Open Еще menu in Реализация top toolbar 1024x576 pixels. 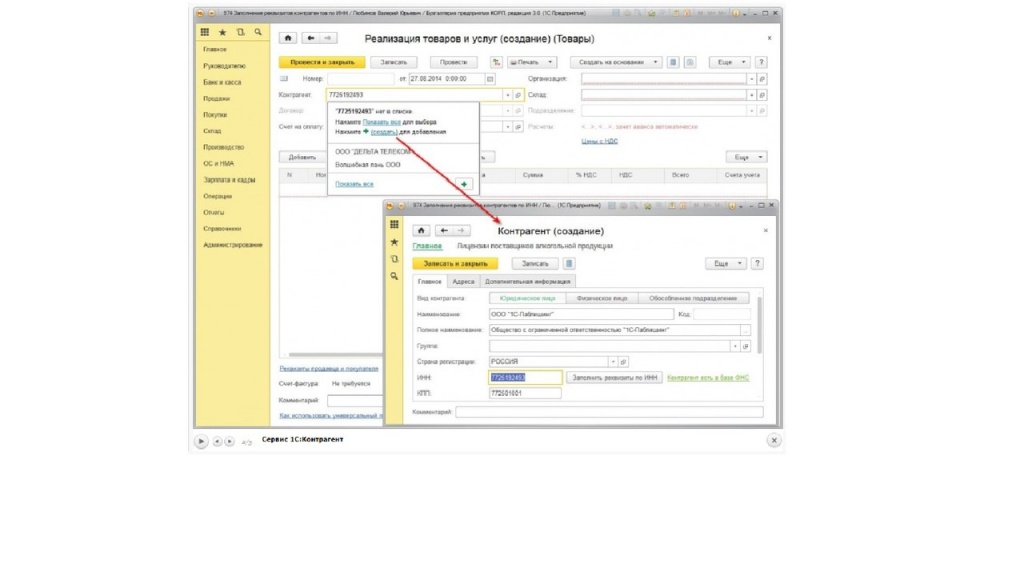pos(729,62)
